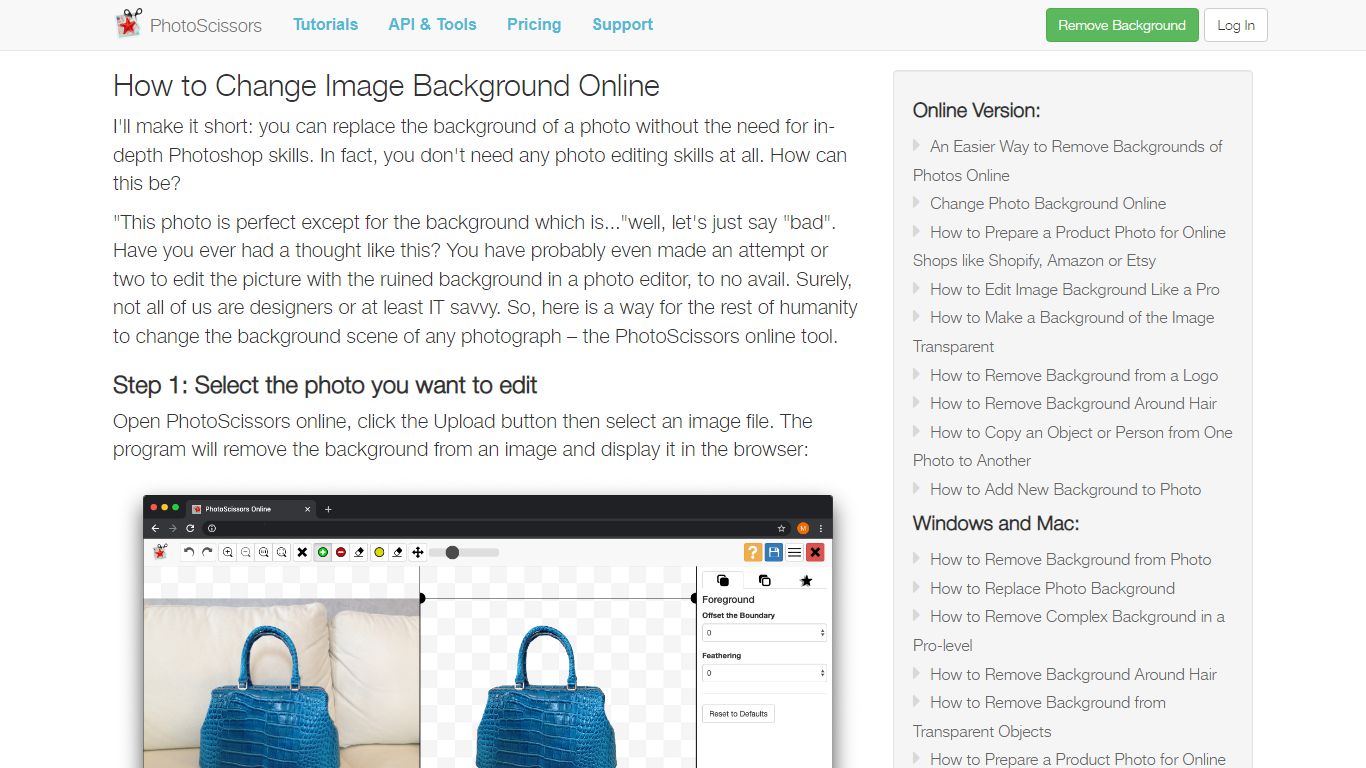Click the PhotoScissors logo in the site header

[x=188, y=25]
